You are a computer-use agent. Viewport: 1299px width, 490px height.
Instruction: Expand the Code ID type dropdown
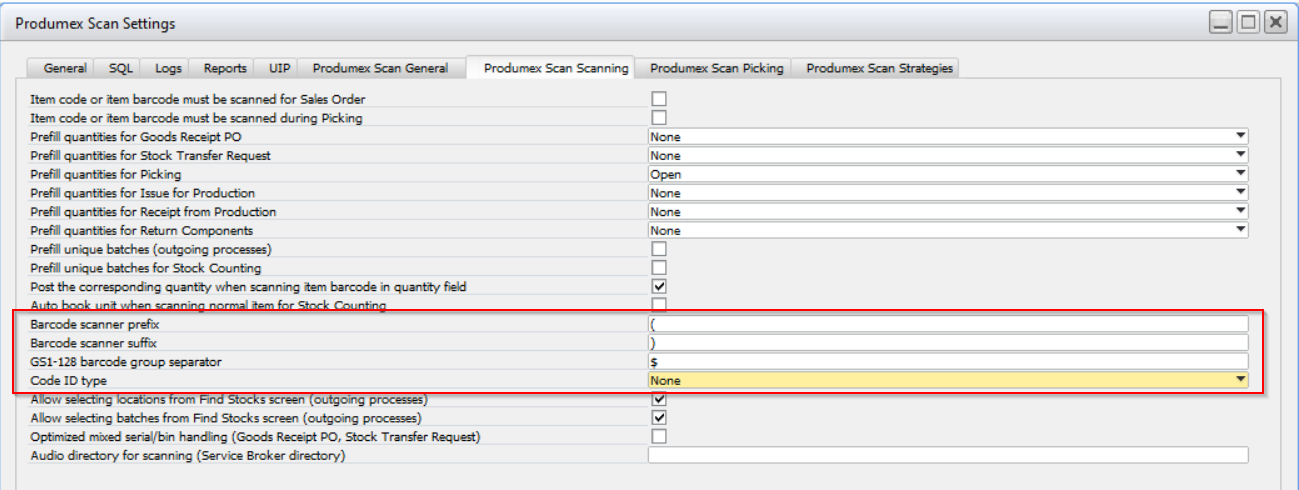pyautogui.click(x=1240, y=380)
